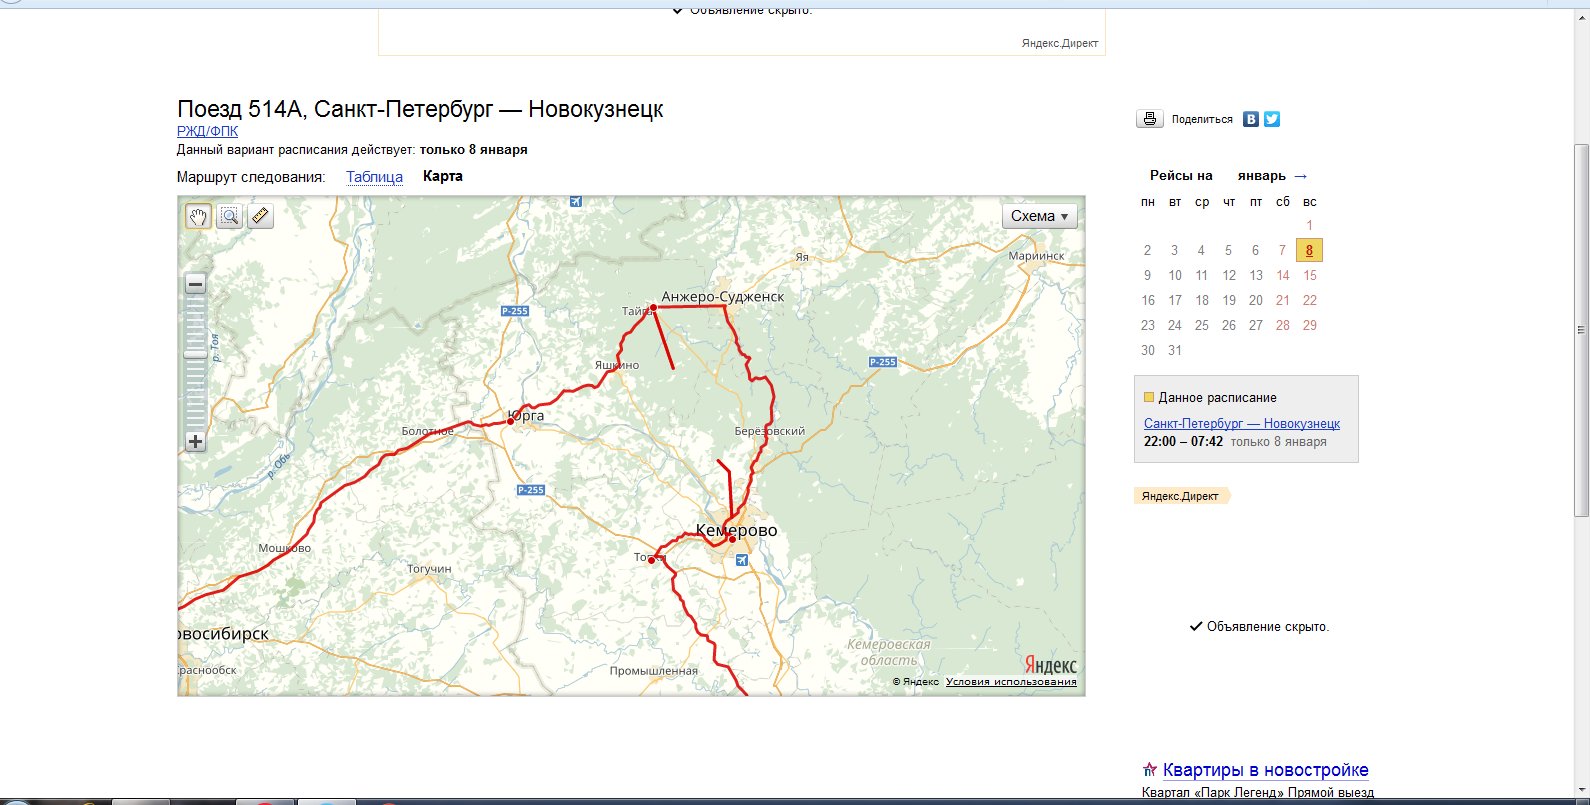Switch to the Таблица route view
The width and height of the screenshot is (1590, 805).
(374, 177)
